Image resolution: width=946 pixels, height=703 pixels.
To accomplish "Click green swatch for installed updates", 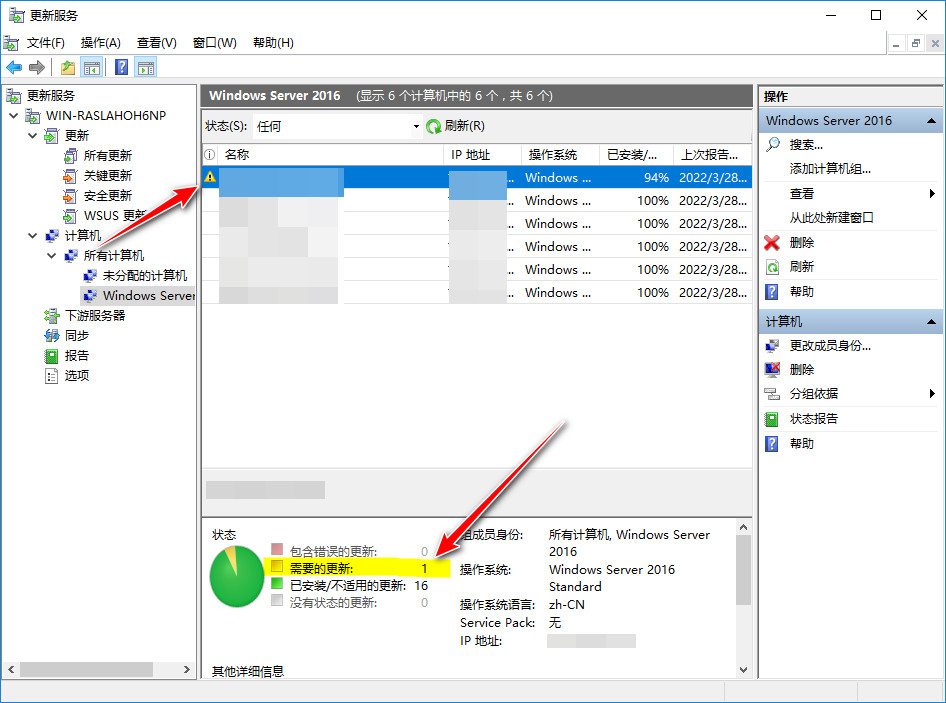I will coord(277,584).
